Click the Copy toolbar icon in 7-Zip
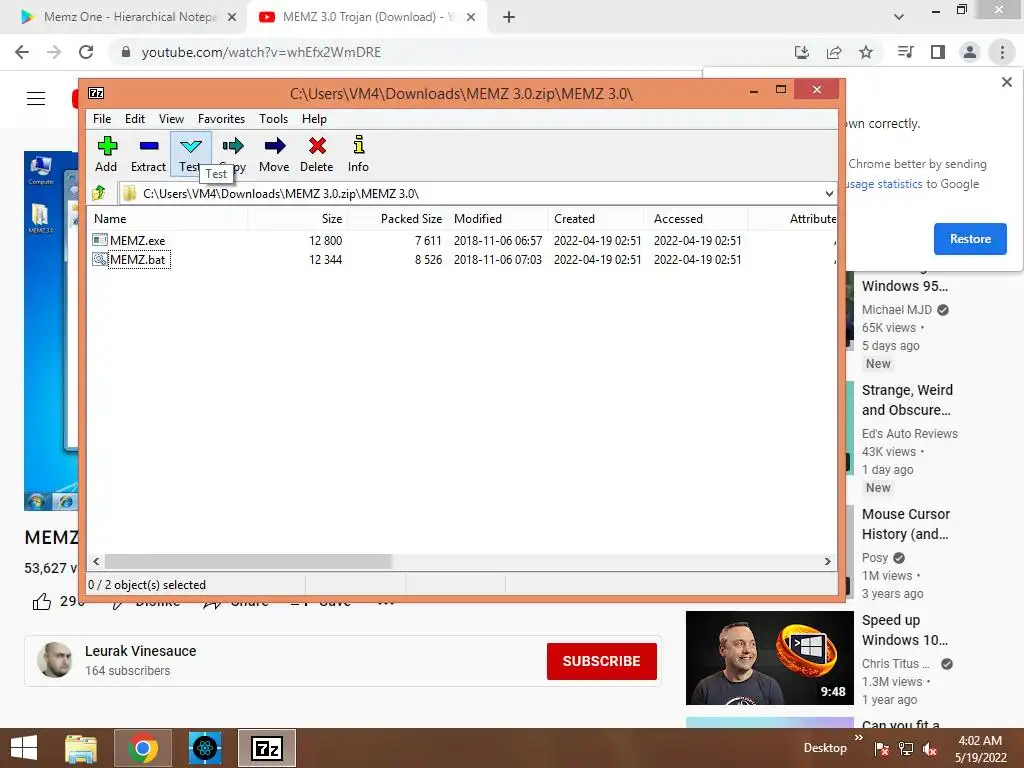Viewport: 1024px width, 768px height. tap(232, 154)
